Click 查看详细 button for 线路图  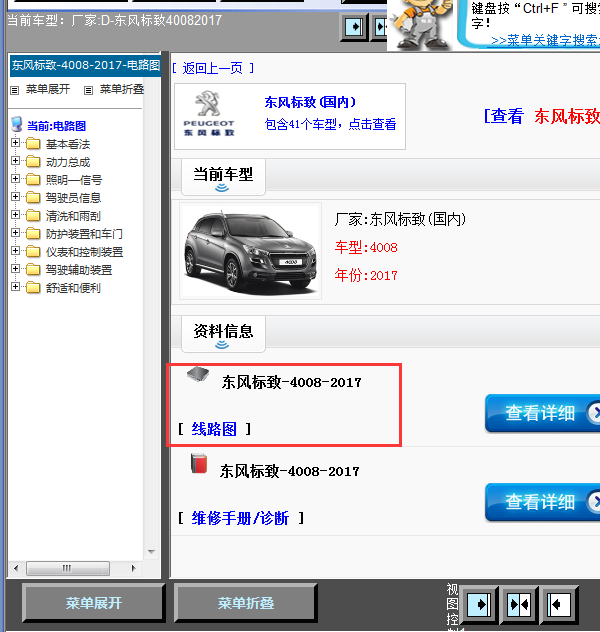point(542,414)
